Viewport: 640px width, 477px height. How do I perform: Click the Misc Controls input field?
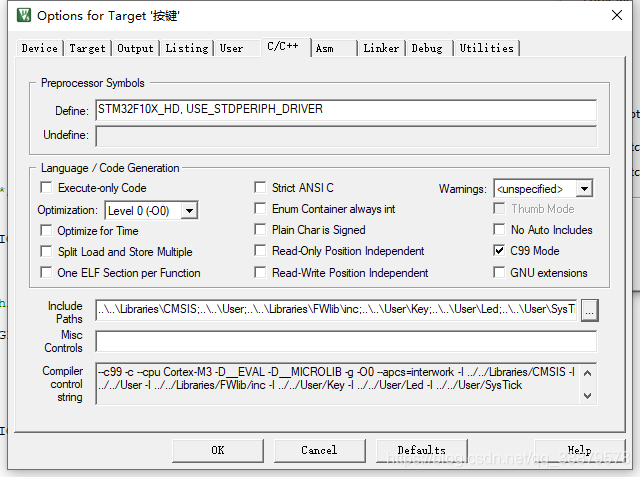[x=346, y=341]
